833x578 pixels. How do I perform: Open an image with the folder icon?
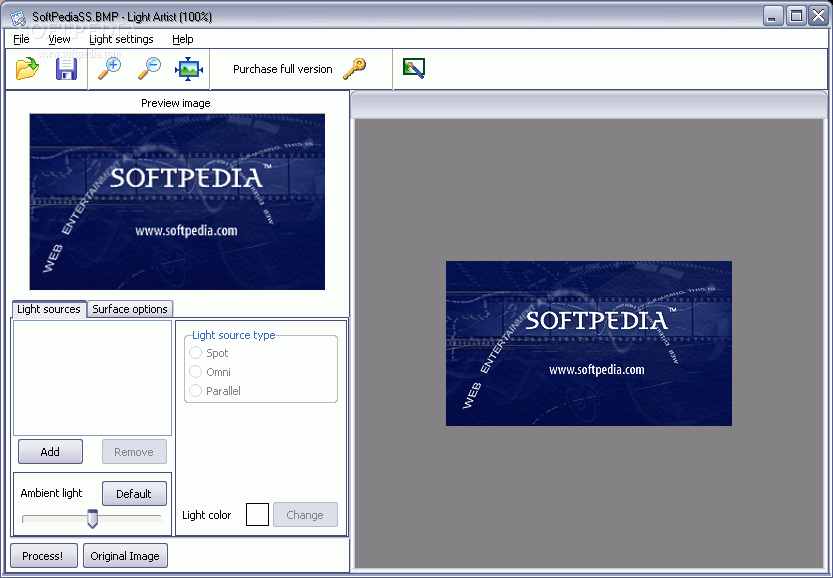pos(27,69)
